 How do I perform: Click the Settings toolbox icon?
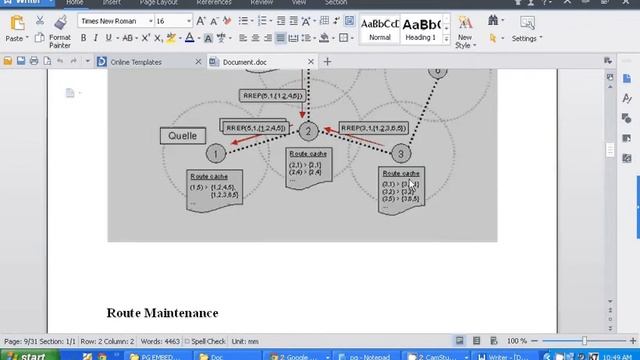coord(527,23)
